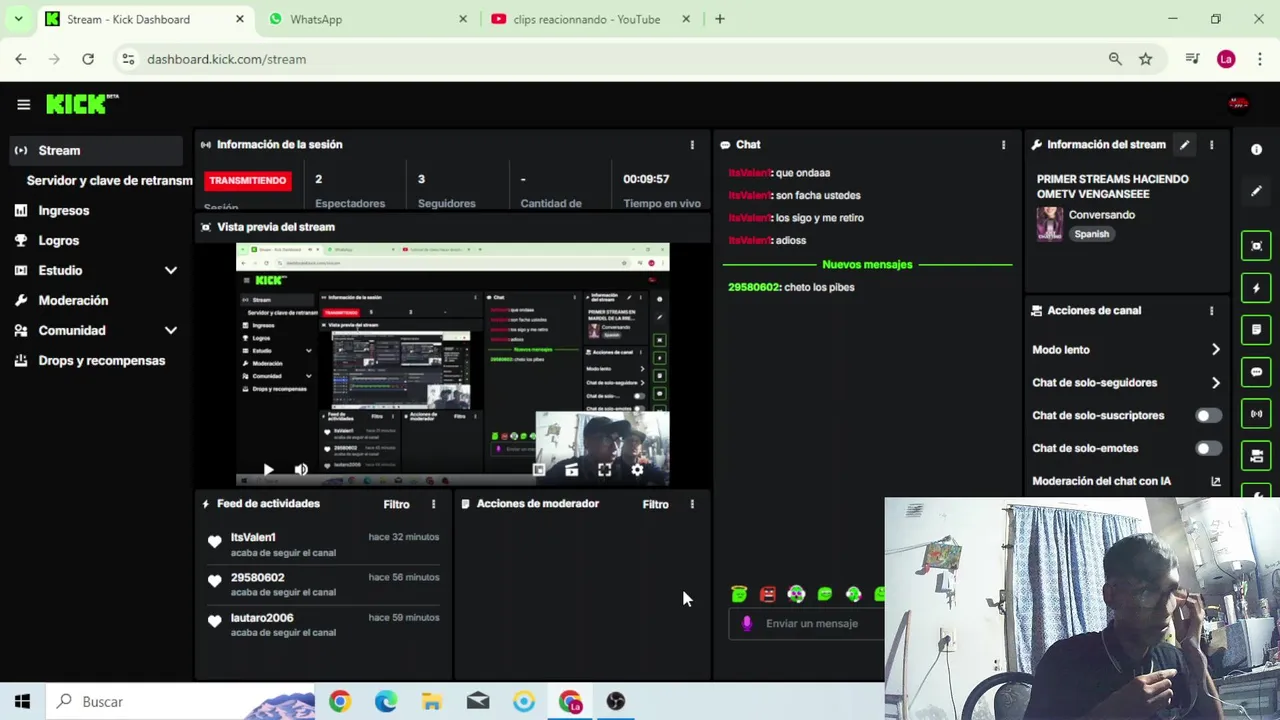Open the Conversando category thumbnail
1280x720 pixels.
click(x=1049, y=224)
